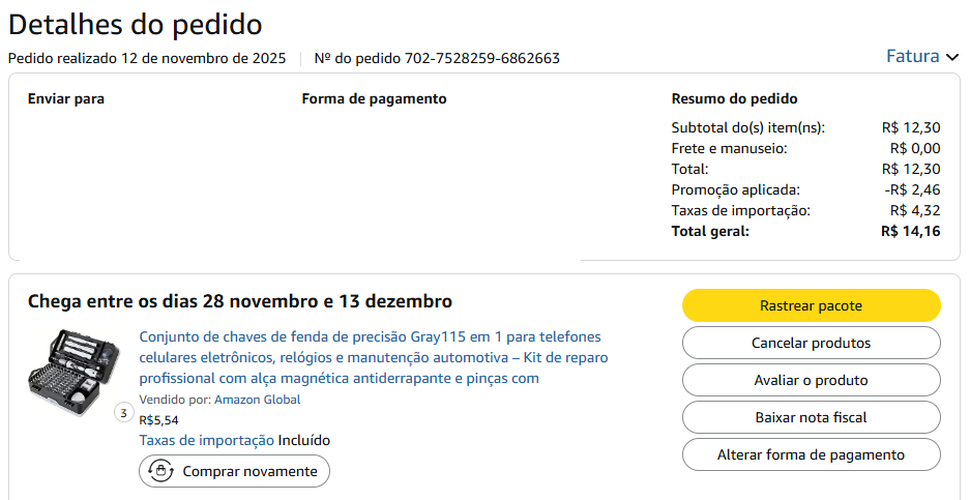Click the Resumo do pedido heading
This screenshot has height=500, width=970.
tap(734, 99)
